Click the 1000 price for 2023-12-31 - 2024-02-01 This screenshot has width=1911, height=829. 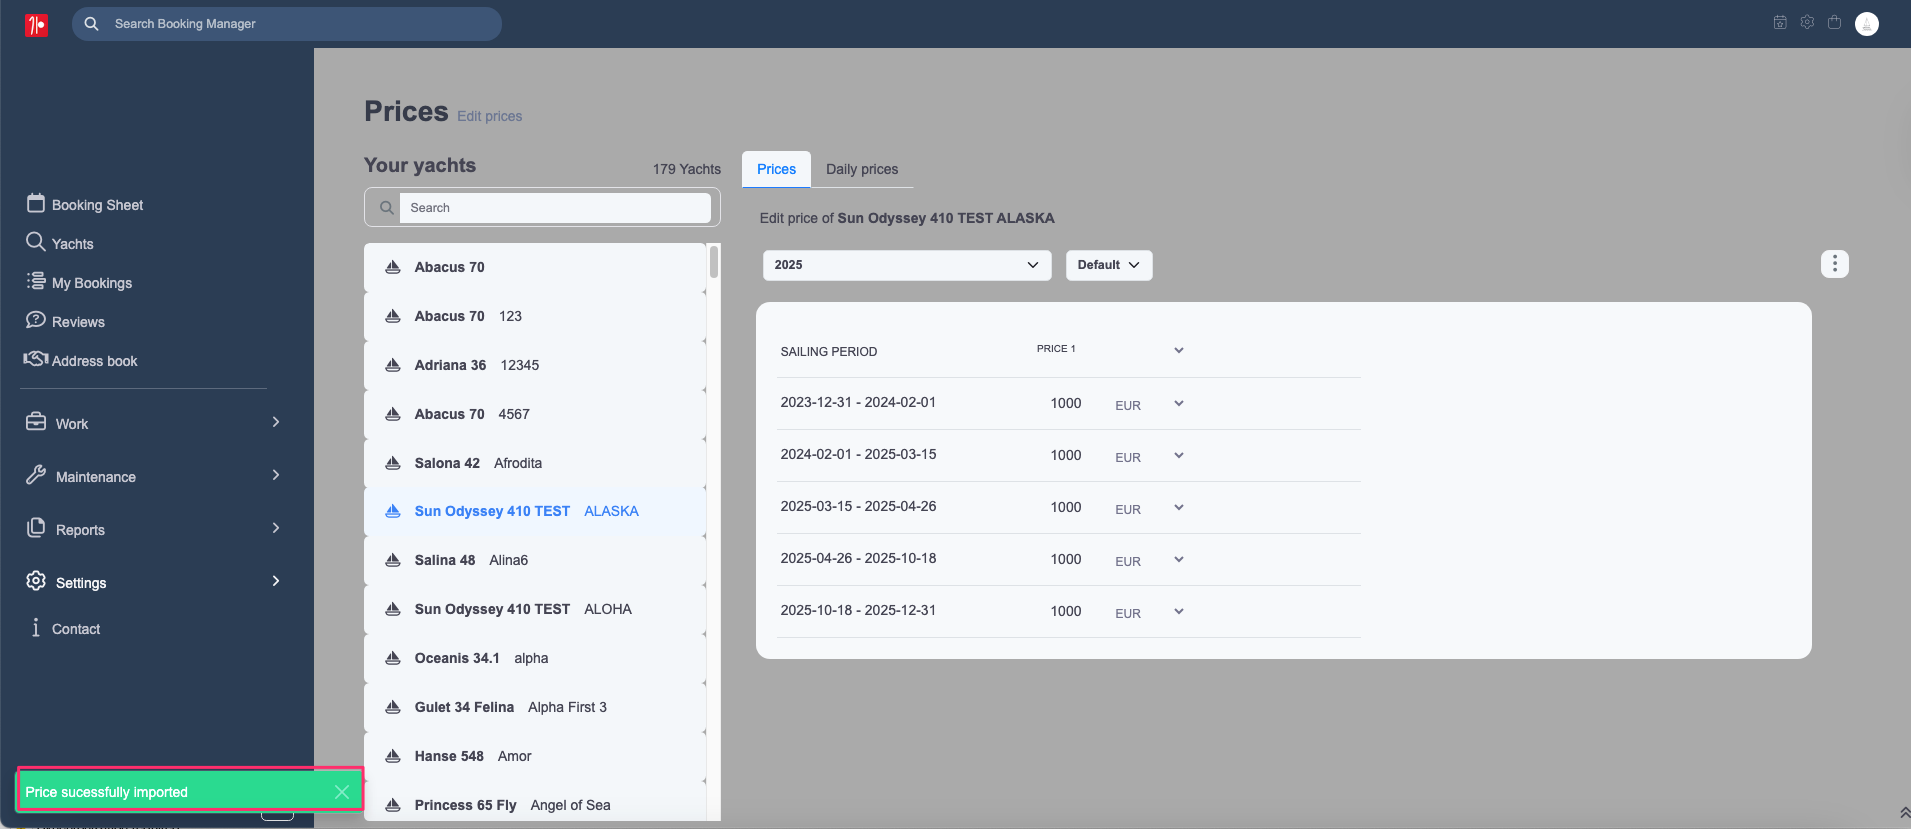point(1065,404)
